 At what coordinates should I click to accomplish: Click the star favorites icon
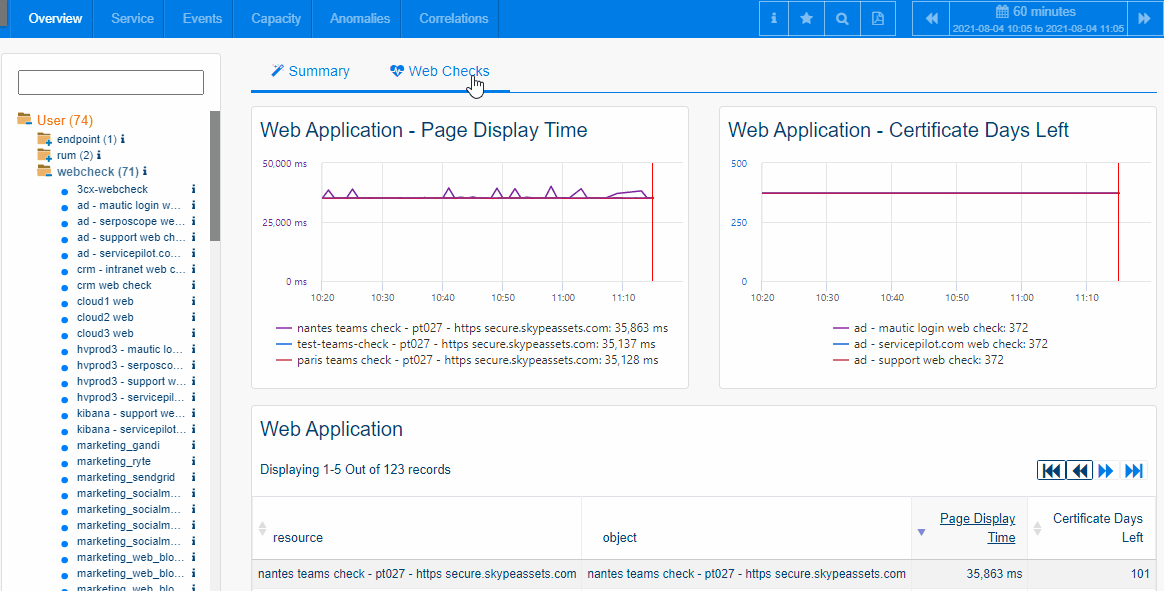[x=806, y=18]
